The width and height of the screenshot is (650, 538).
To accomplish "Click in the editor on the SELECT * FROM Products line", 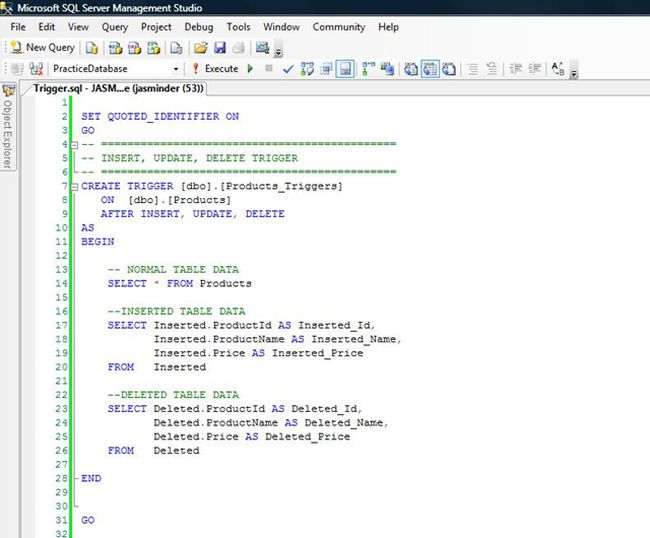I will point(180,283).
